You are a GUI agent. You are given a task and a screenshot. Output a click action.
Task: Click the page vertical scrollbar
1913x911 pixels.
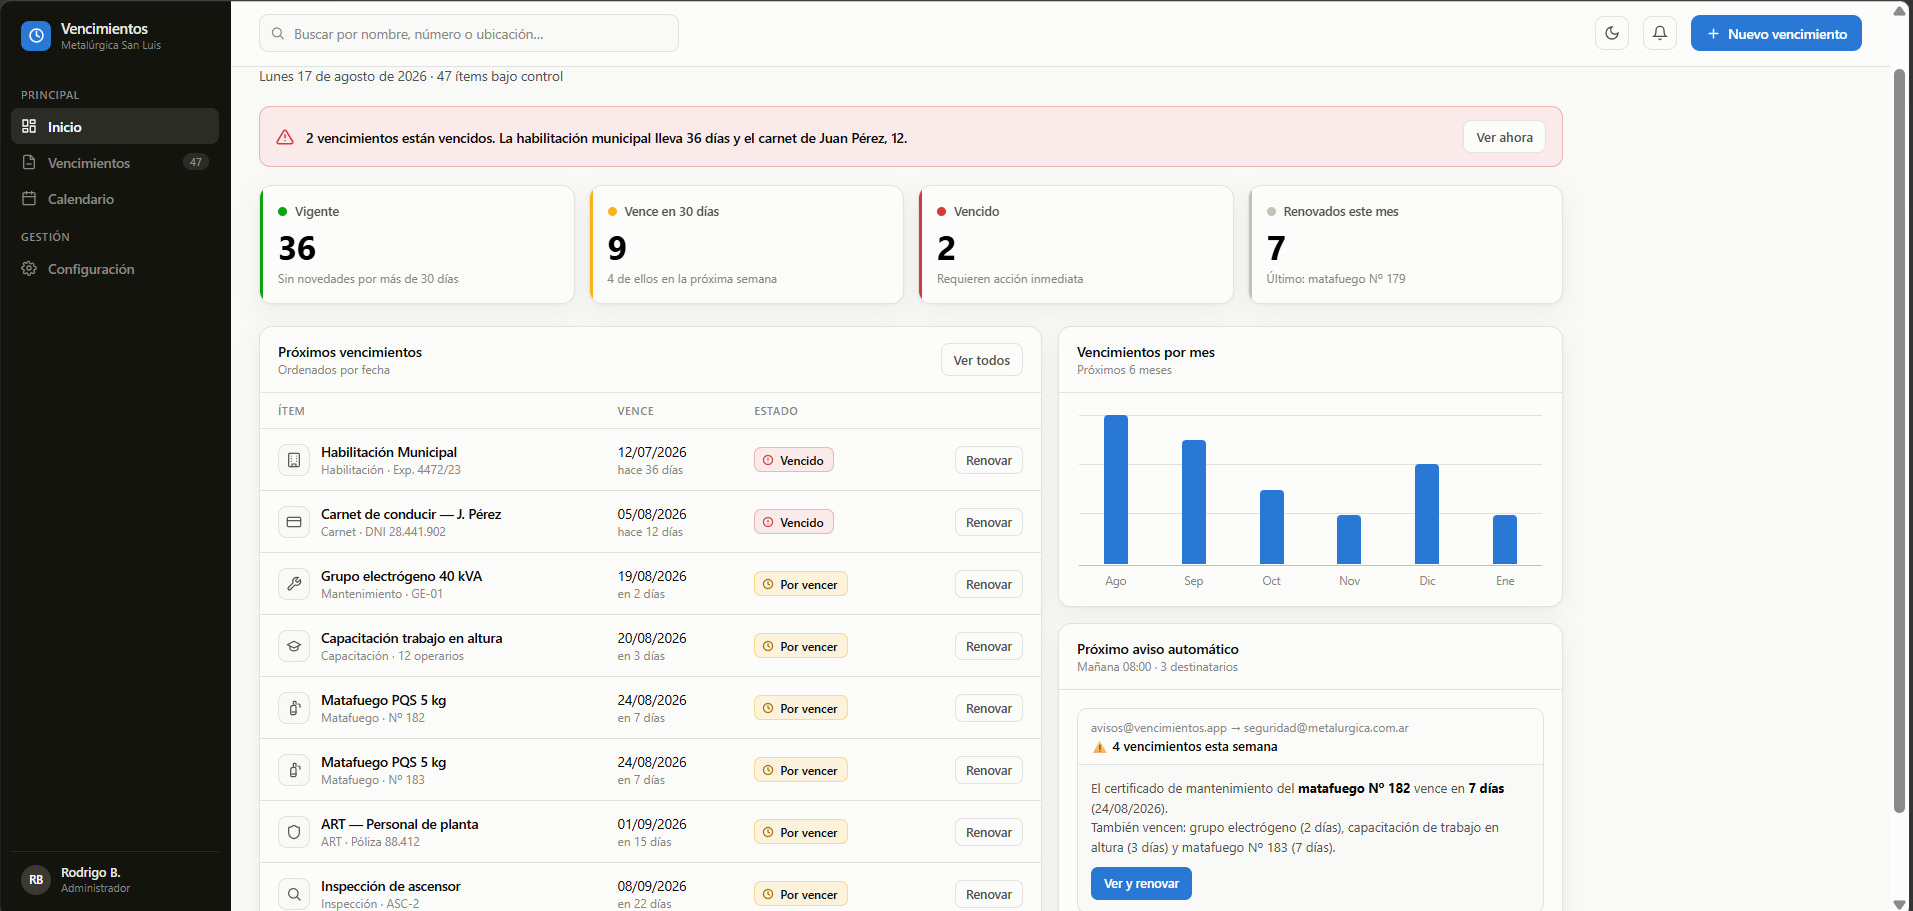click(1900, 440)
